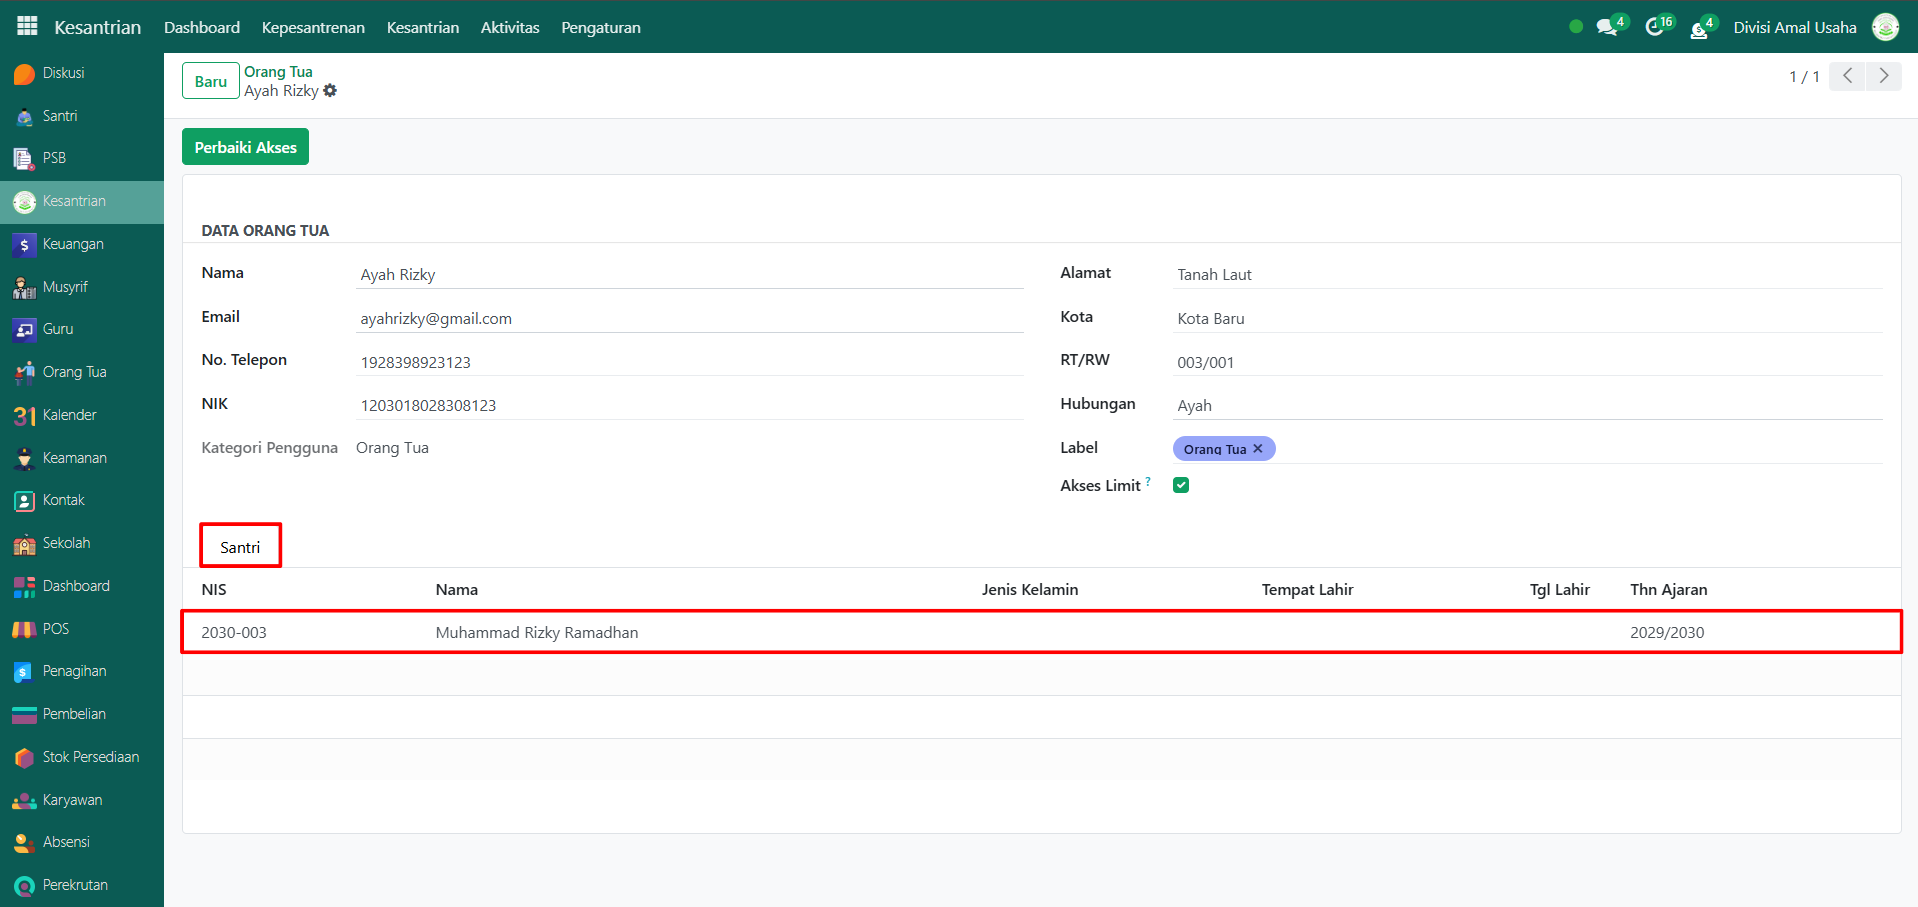Viewport: 1918px width, 907px height.
Task: Open conversations messages icon in top bar
Action: (x=1607, y=27)
